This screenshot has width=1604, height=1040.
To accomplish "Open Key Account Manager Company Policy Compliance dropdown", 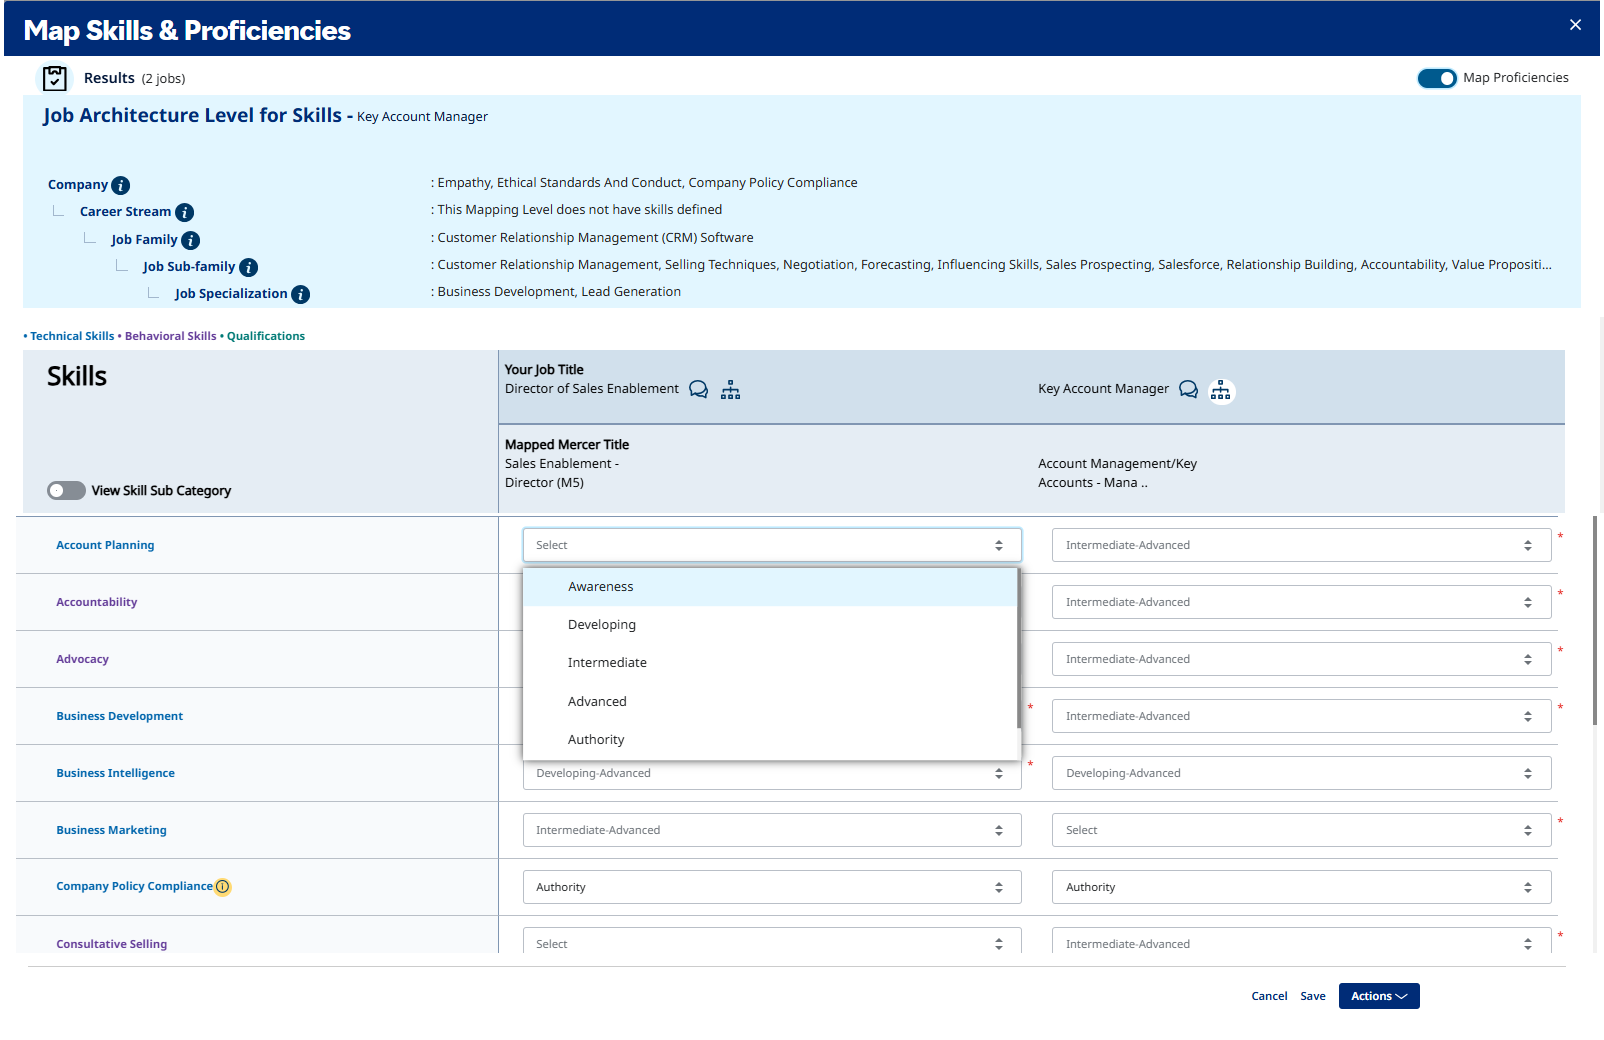I will pyautogui.click(x=1301, y=887).
